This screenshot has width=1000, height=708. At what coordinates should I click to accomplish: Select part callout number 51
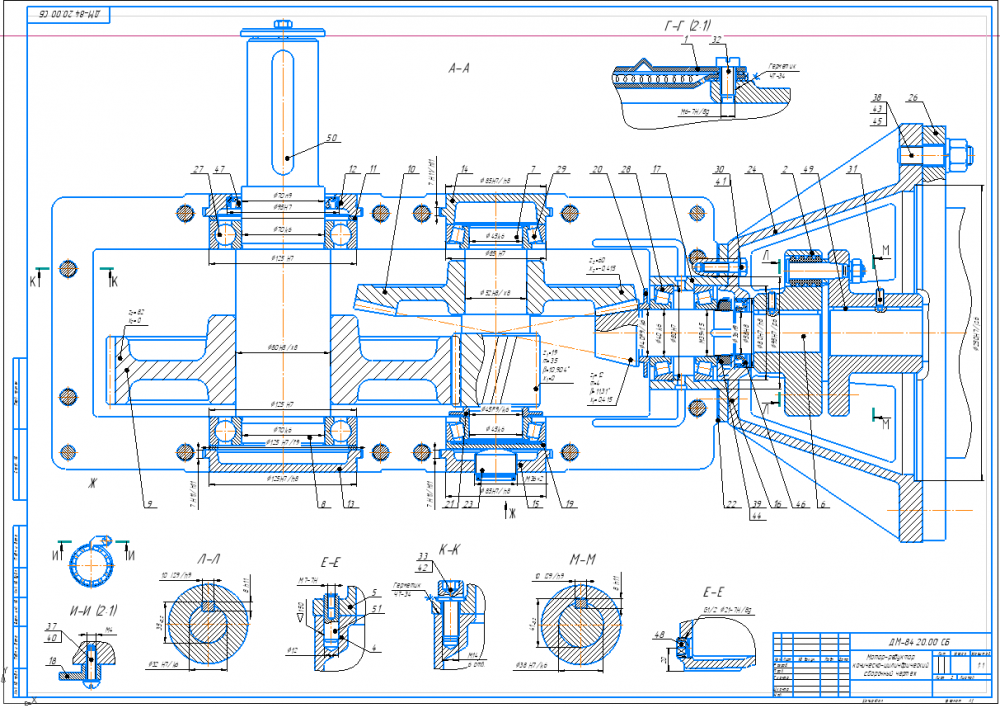[x=377, y=608]
